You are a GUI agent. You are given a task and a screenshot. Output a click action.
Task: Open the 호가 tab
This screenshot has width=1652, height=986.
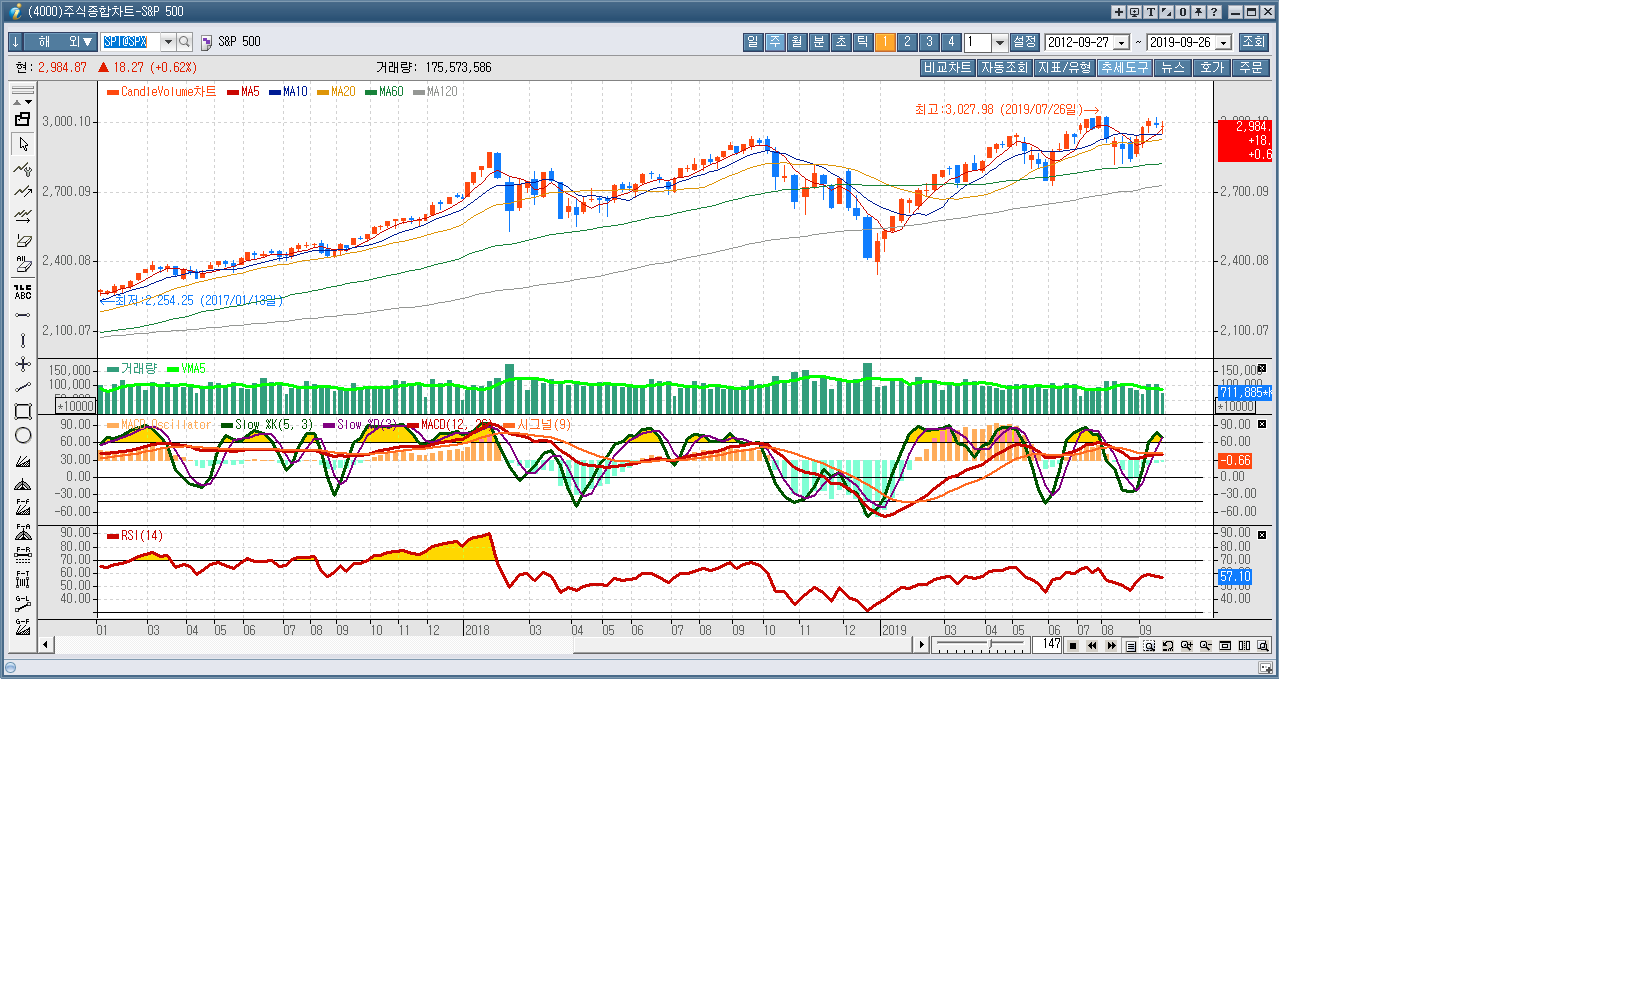pos(1212,68)
